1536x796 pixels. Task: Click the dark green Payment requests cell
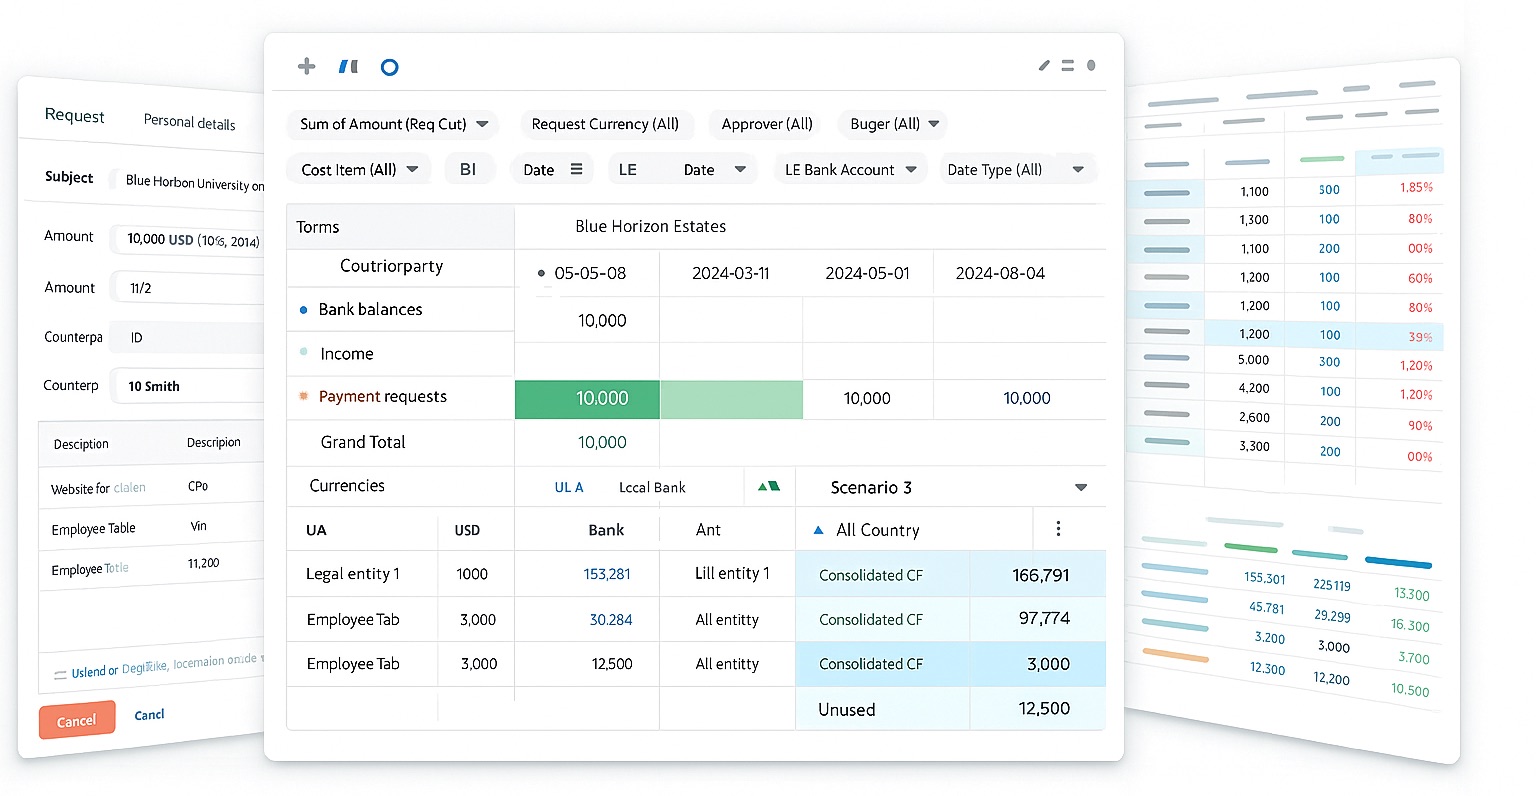587,398
